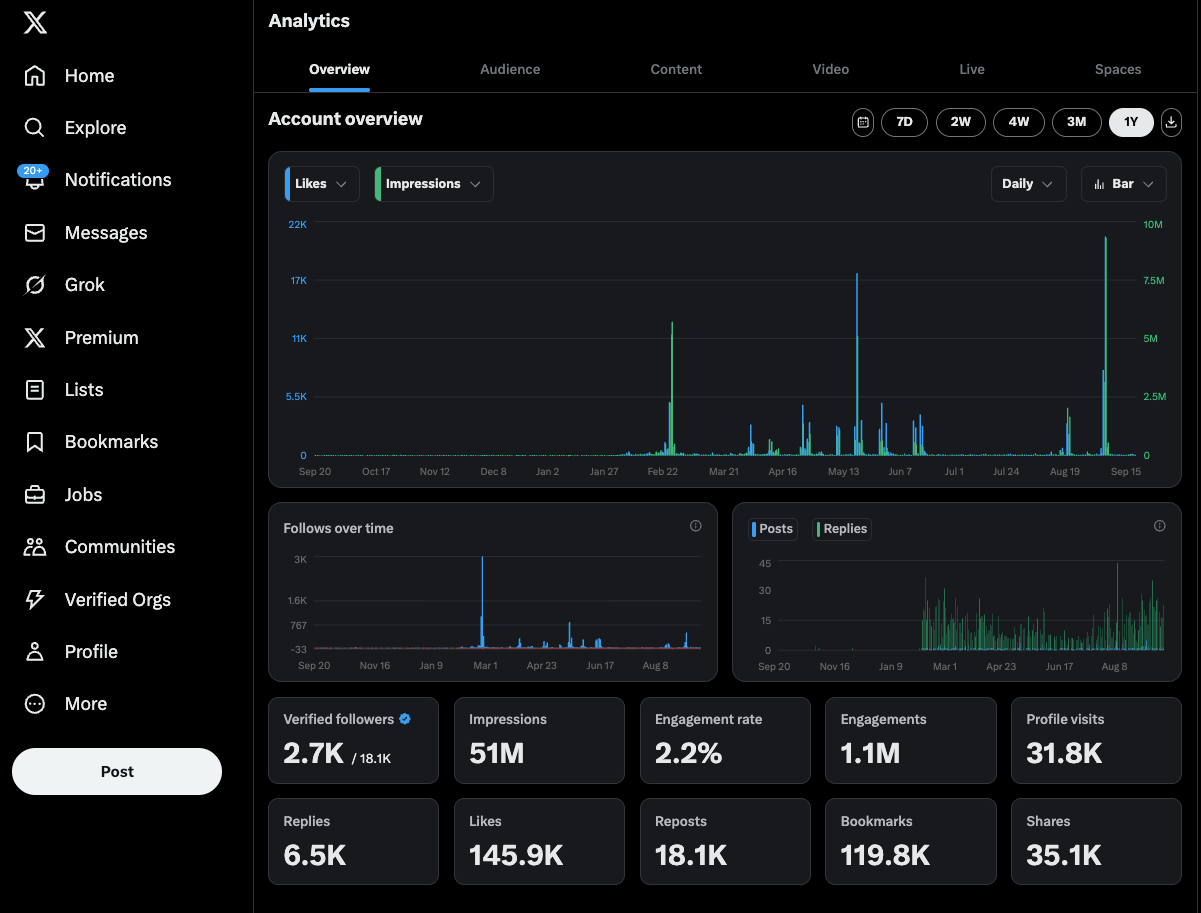Screen dimensions: 1201x913
Task: Click the Analytics page title
Action: pyautogui.click(x=309, y=21)
